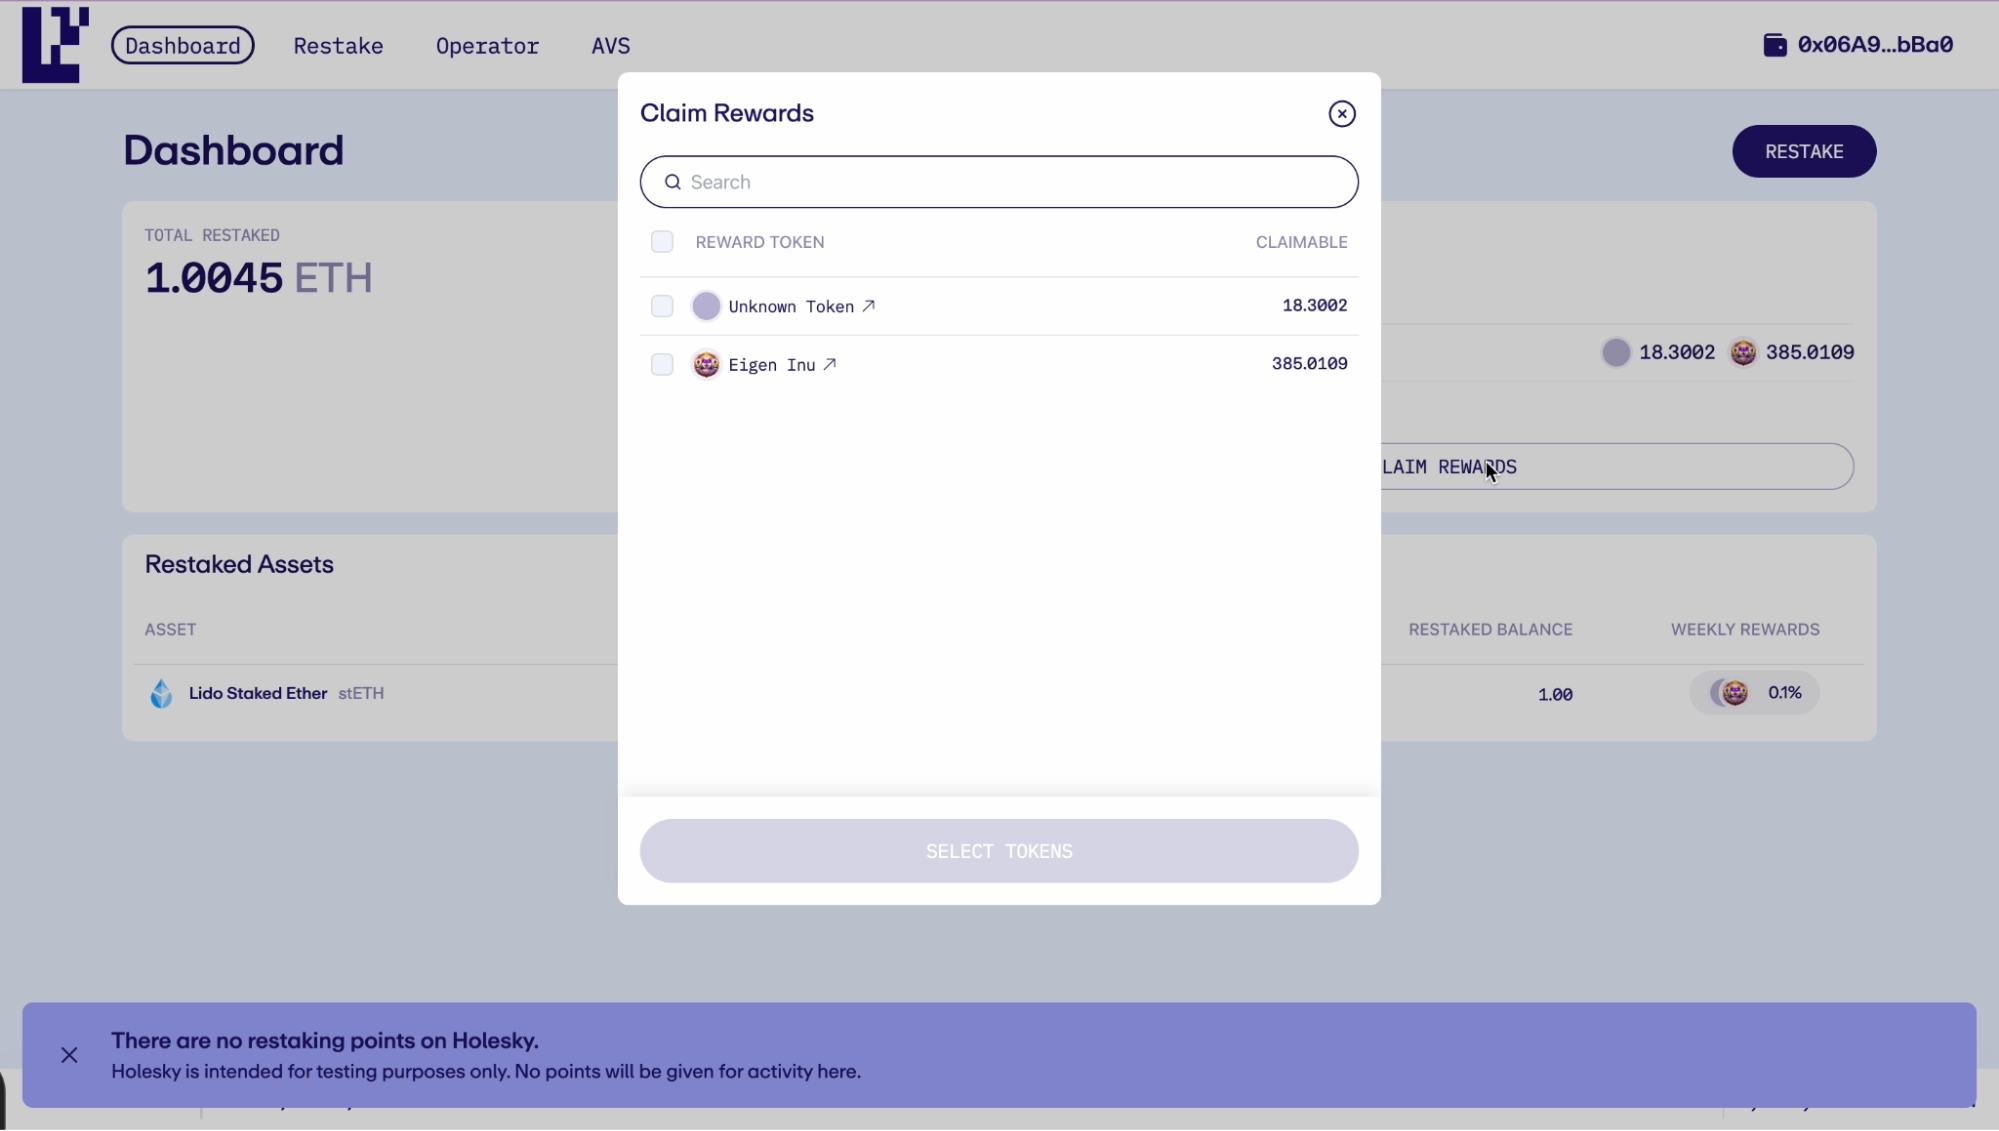This screenshot has height=1131, width=1999.
Task: Click the Lido Staked Ether stETH icon
Action: [161, 693]
